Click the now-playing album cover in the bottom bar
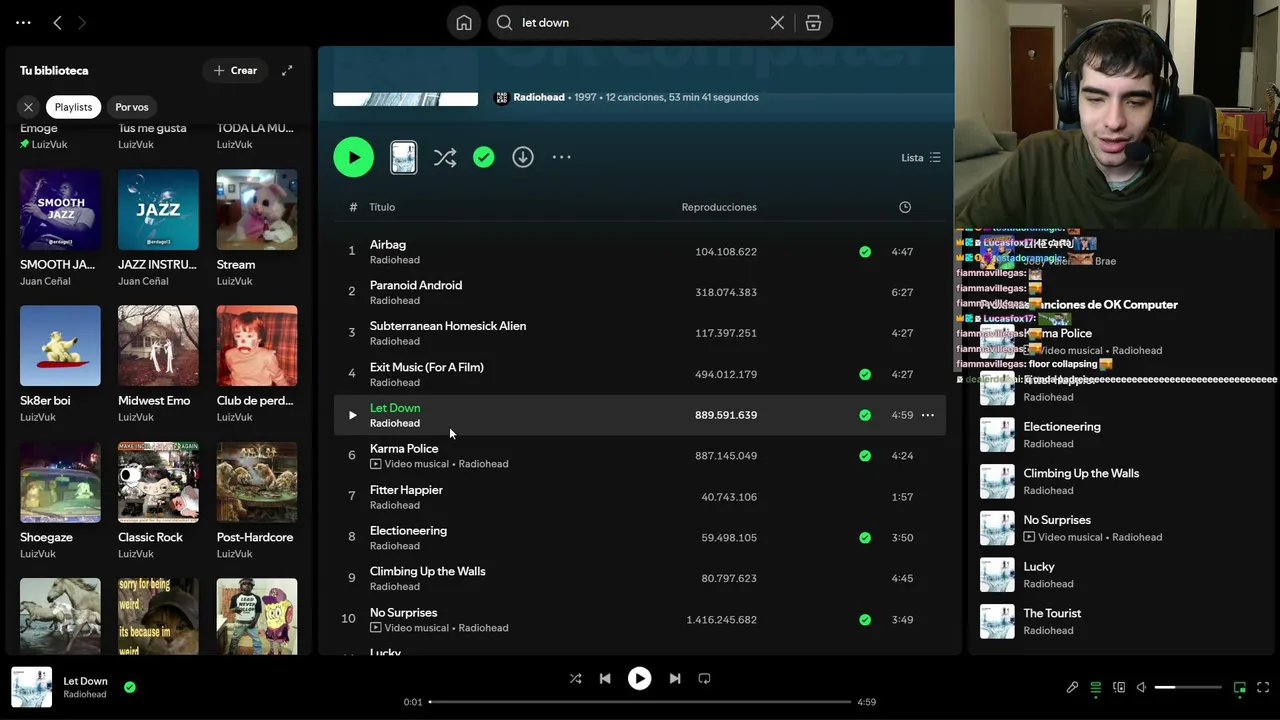This screenshot has height=720, width=1280. click(32, 688)
